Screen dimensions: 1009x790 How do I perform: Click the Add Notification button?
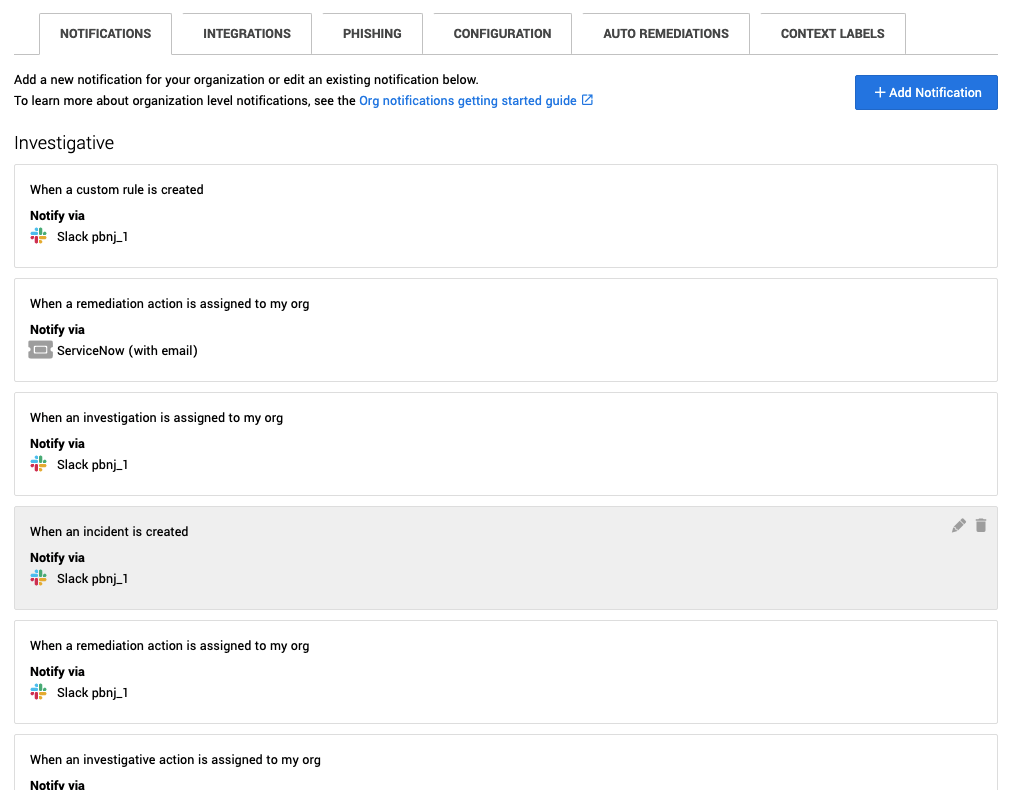925,92
